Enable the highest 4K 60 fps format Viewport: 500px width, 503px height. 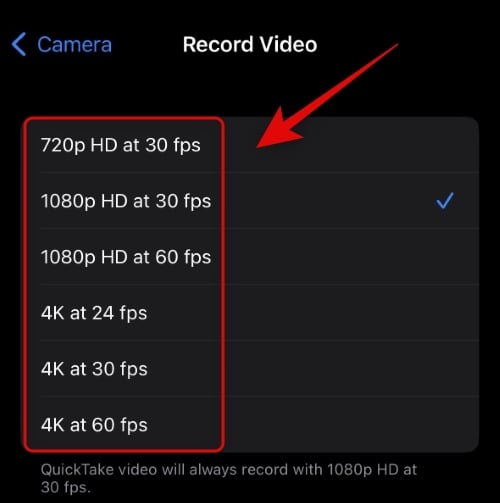tap(252, 425)
